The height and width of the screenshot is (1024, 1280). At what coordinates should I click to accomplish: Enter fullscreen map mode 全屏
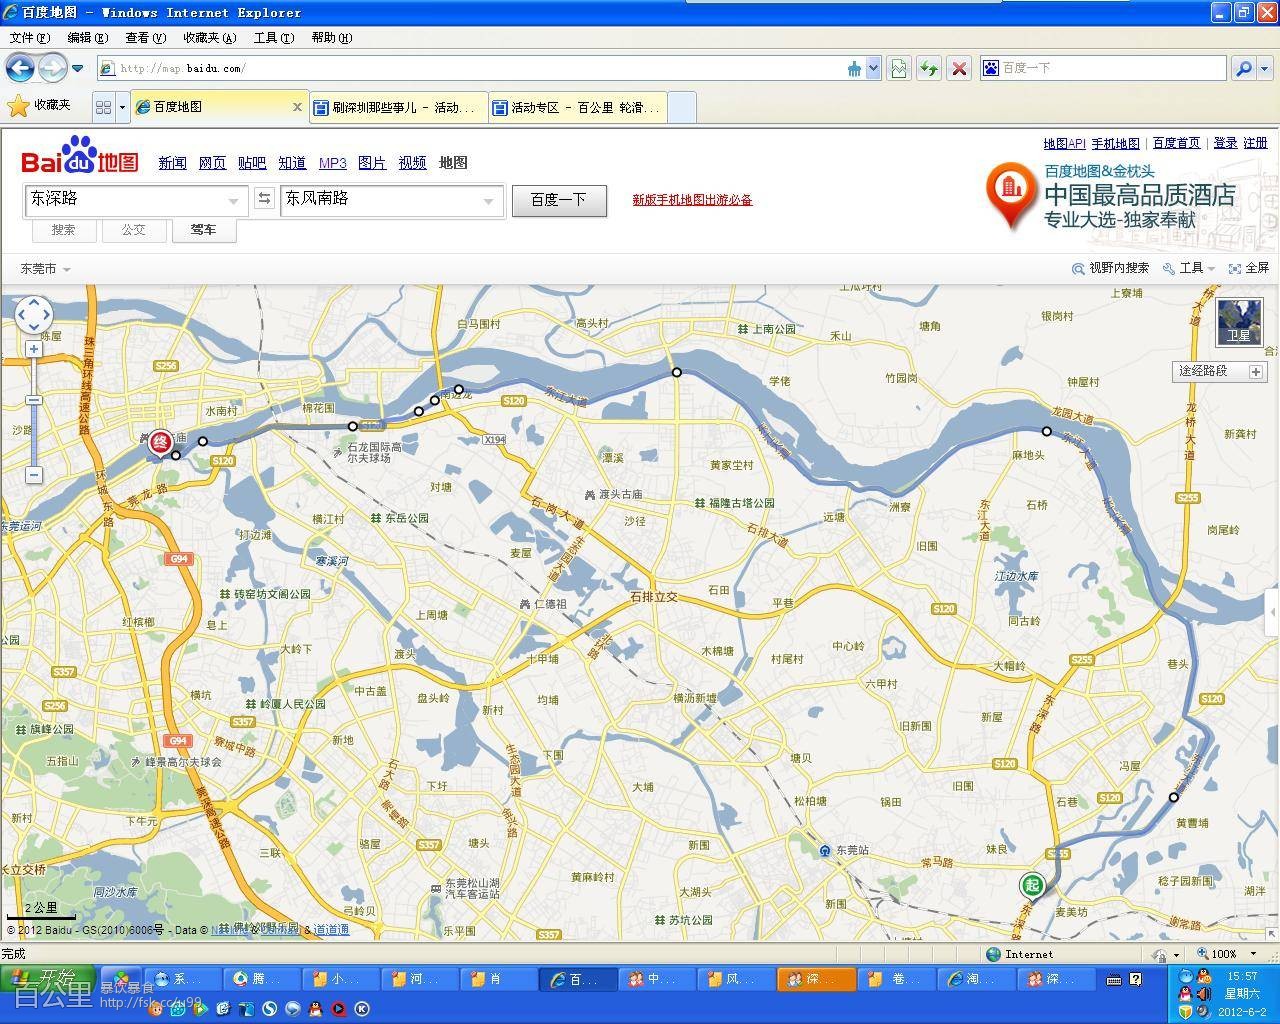tap(1249, 268)
